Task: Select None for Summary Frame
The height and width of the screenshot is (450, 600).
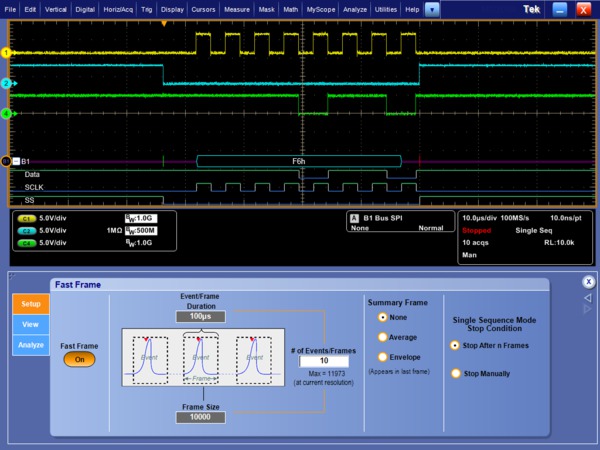Action: point(383,317)
